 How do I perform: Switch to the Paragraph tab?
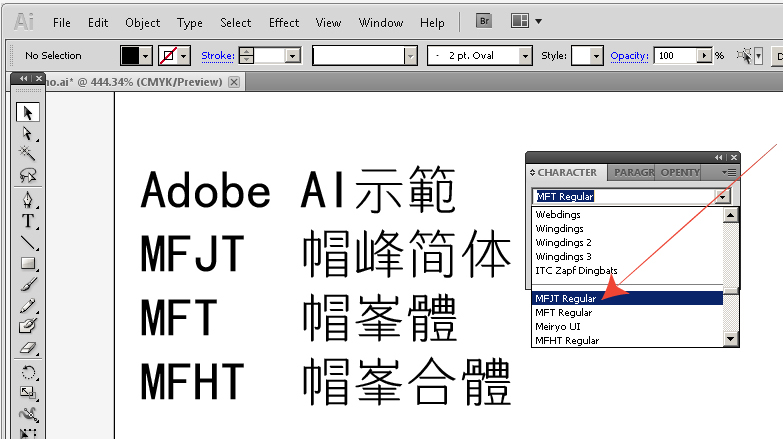pos(633,172)
